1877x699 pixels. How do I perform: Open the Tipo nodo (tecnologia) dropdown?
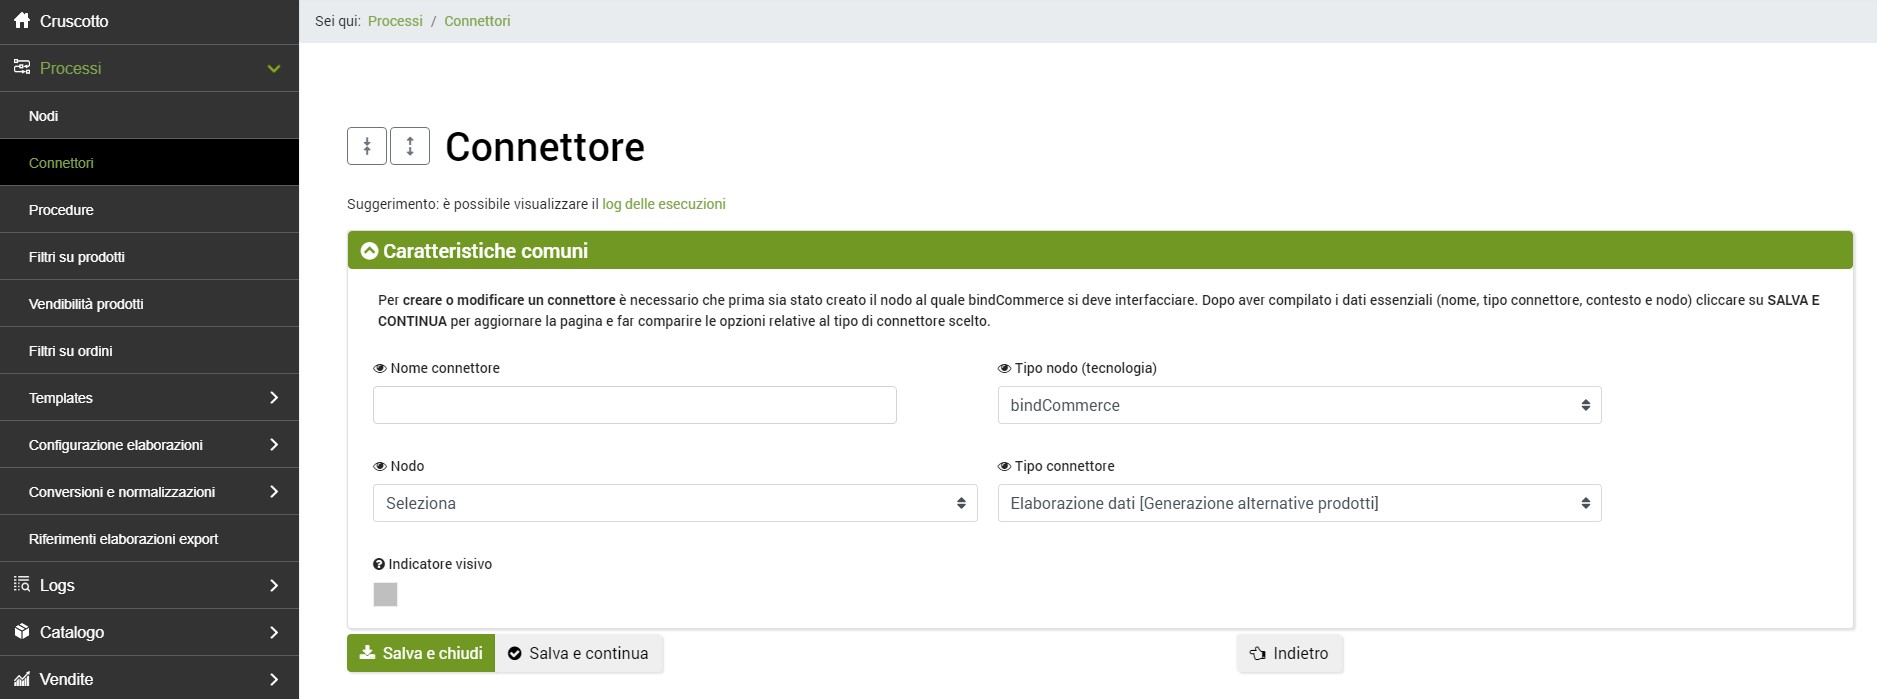(x=1299, y=405)
